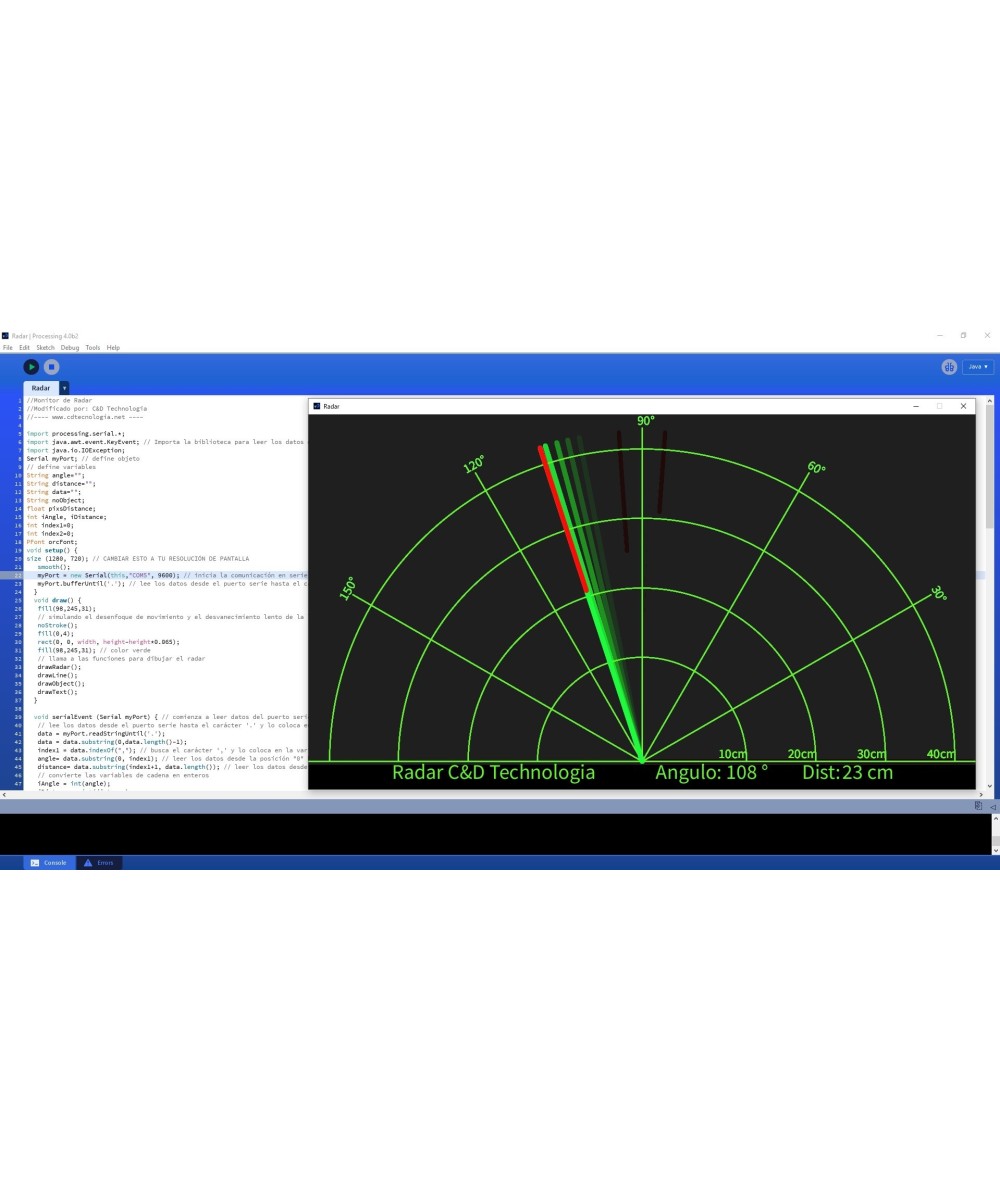
Task: Stop the running sketch
Action: click(x=50, y=366)
